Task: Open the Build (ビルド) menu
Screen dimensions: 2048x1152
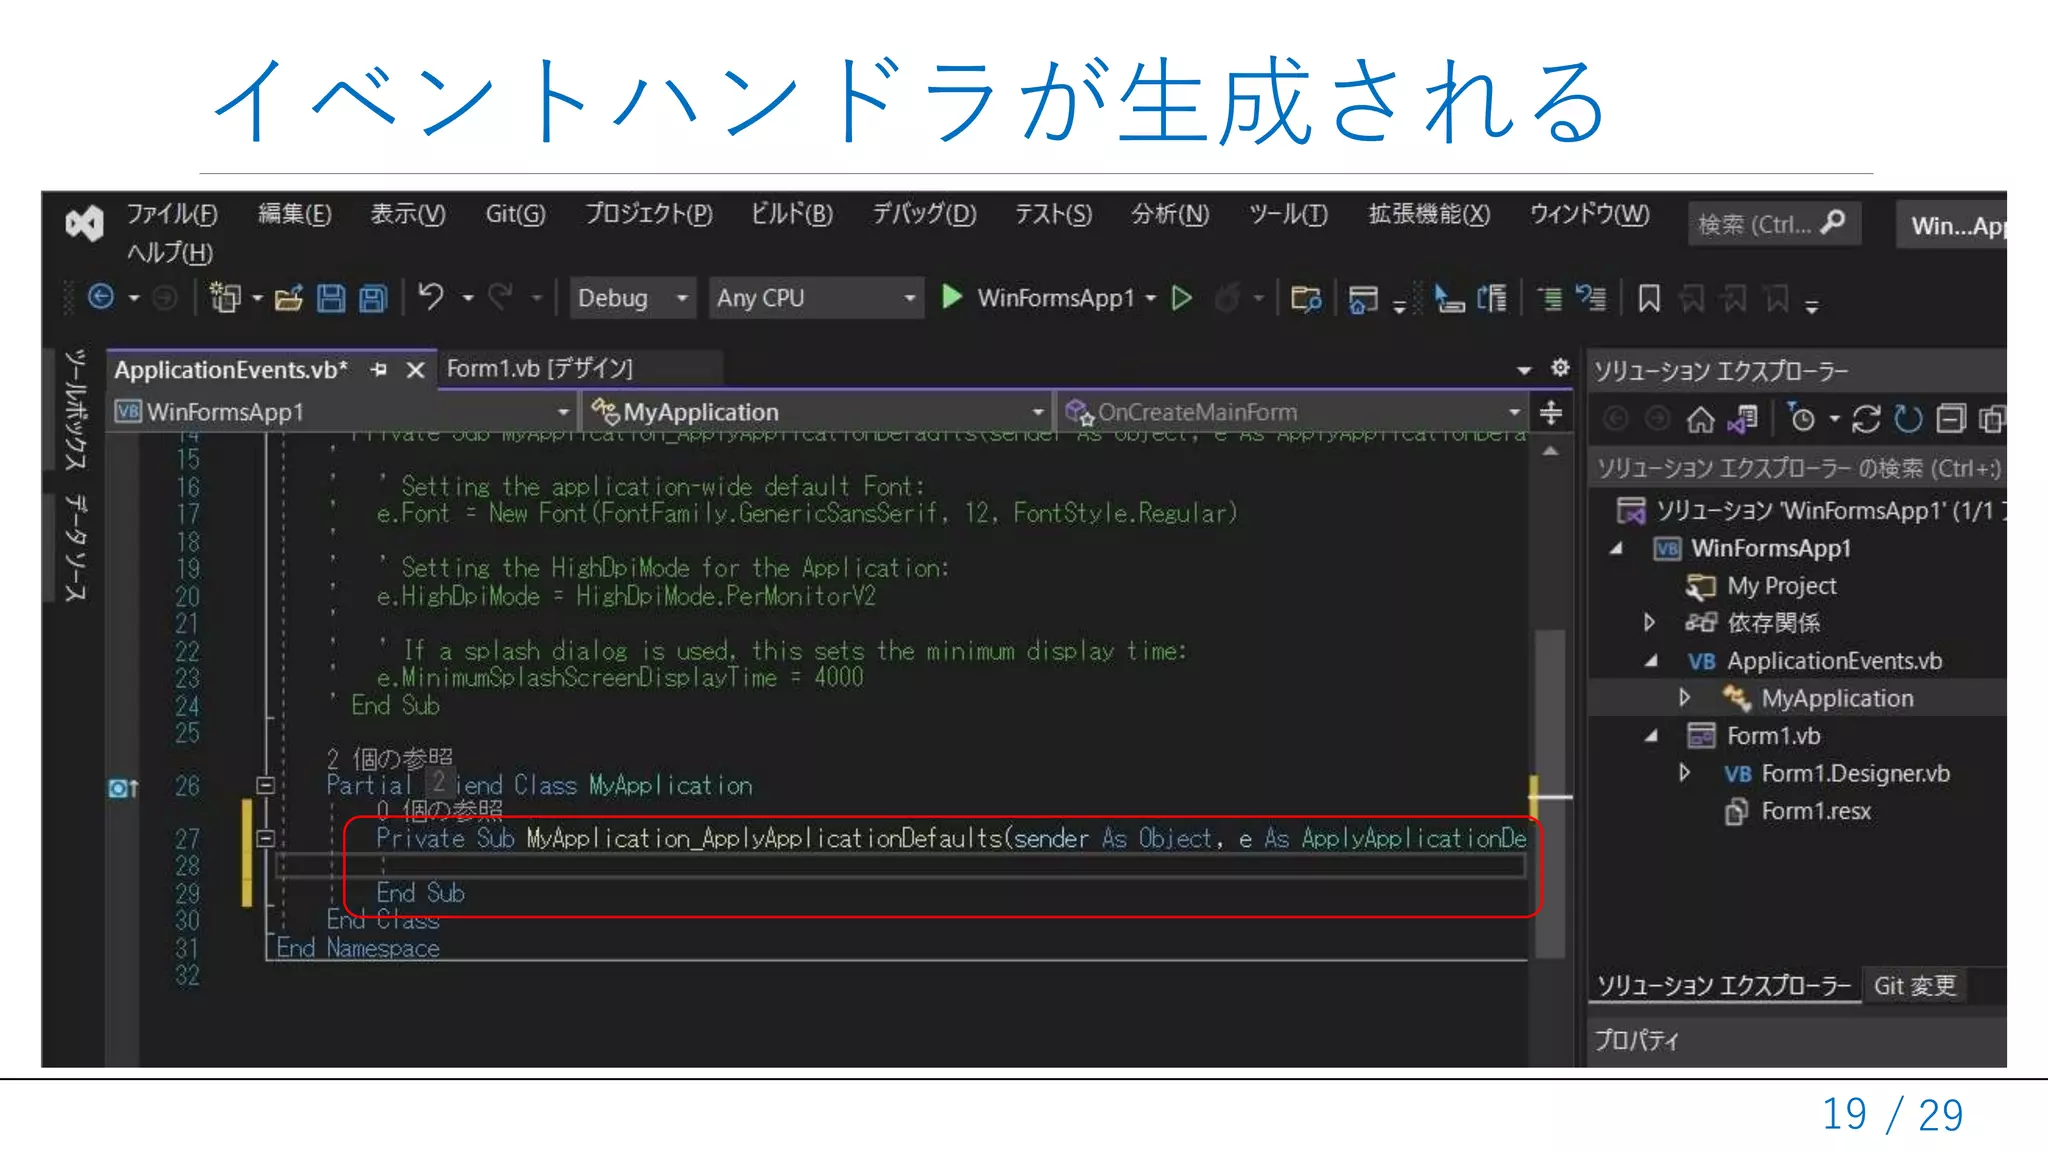Action: [x=791, y=214]
